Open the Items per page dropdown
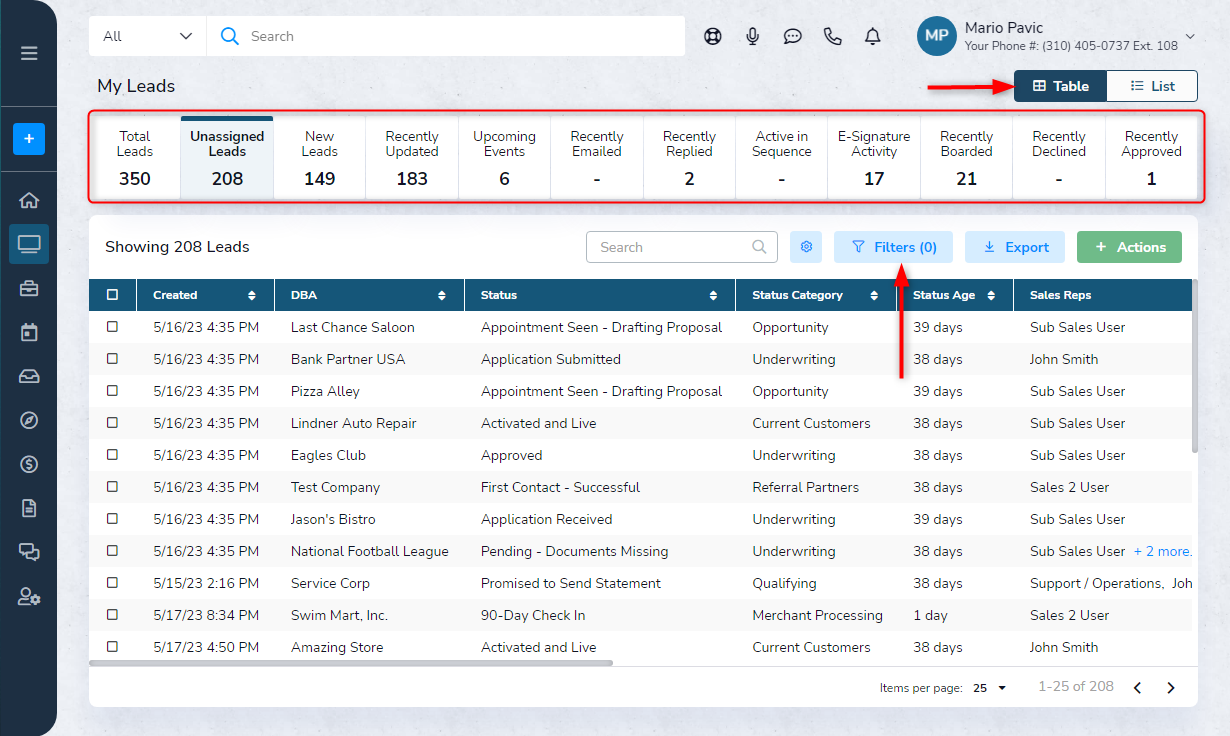Viewport: 1230px width, 736px height. pos(990,688)
